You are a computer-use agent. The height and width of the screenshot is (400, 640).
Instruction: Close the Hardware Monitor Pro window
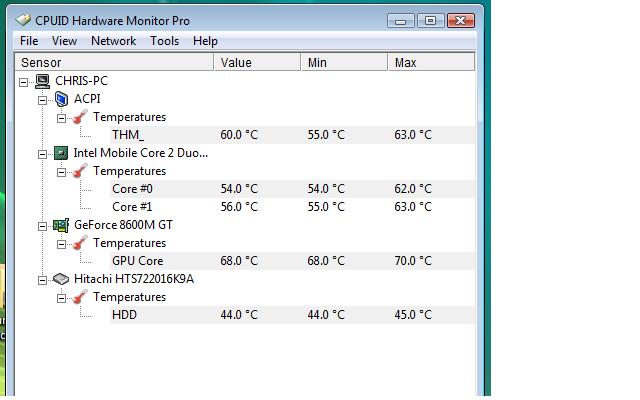coord(460,20)
